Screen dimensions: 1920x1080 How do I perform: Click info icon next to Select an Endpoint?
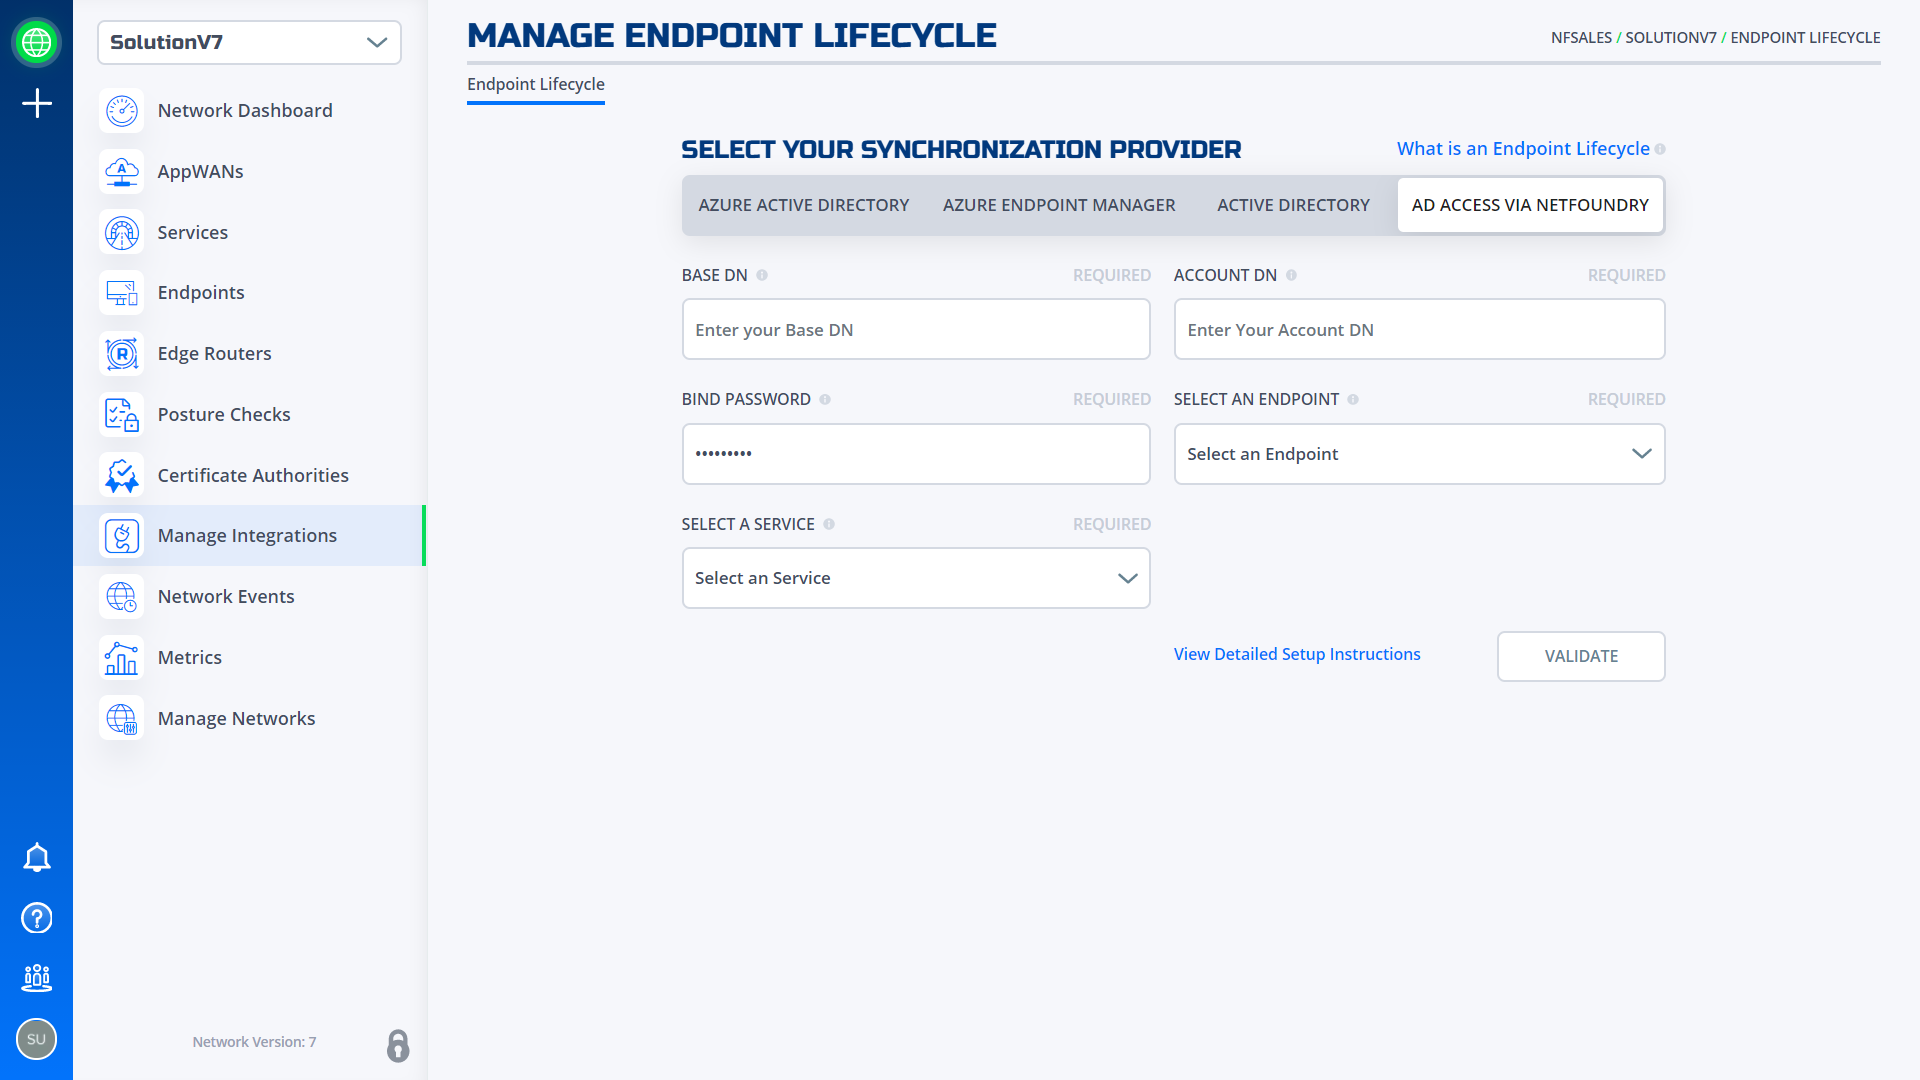click(x=1353, y=399)
